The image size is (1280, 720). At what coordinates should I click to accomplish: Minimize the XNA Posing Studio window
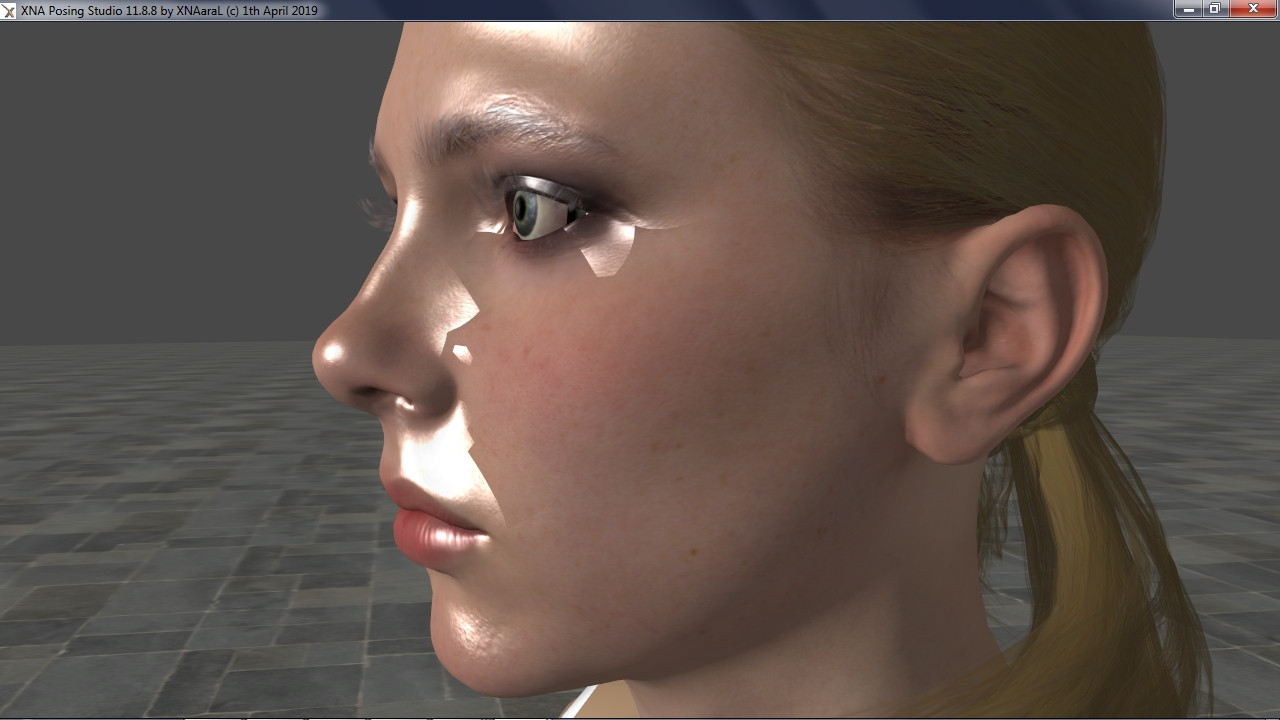pos(1188,9)
